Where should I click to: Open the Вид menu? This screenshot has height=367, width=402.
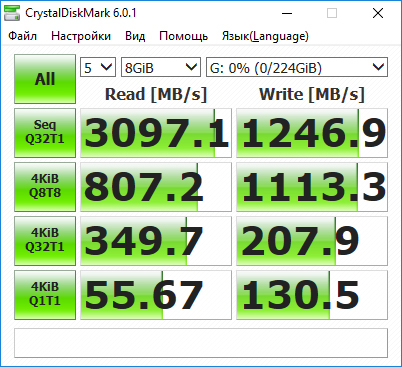[x=135, y=36]
